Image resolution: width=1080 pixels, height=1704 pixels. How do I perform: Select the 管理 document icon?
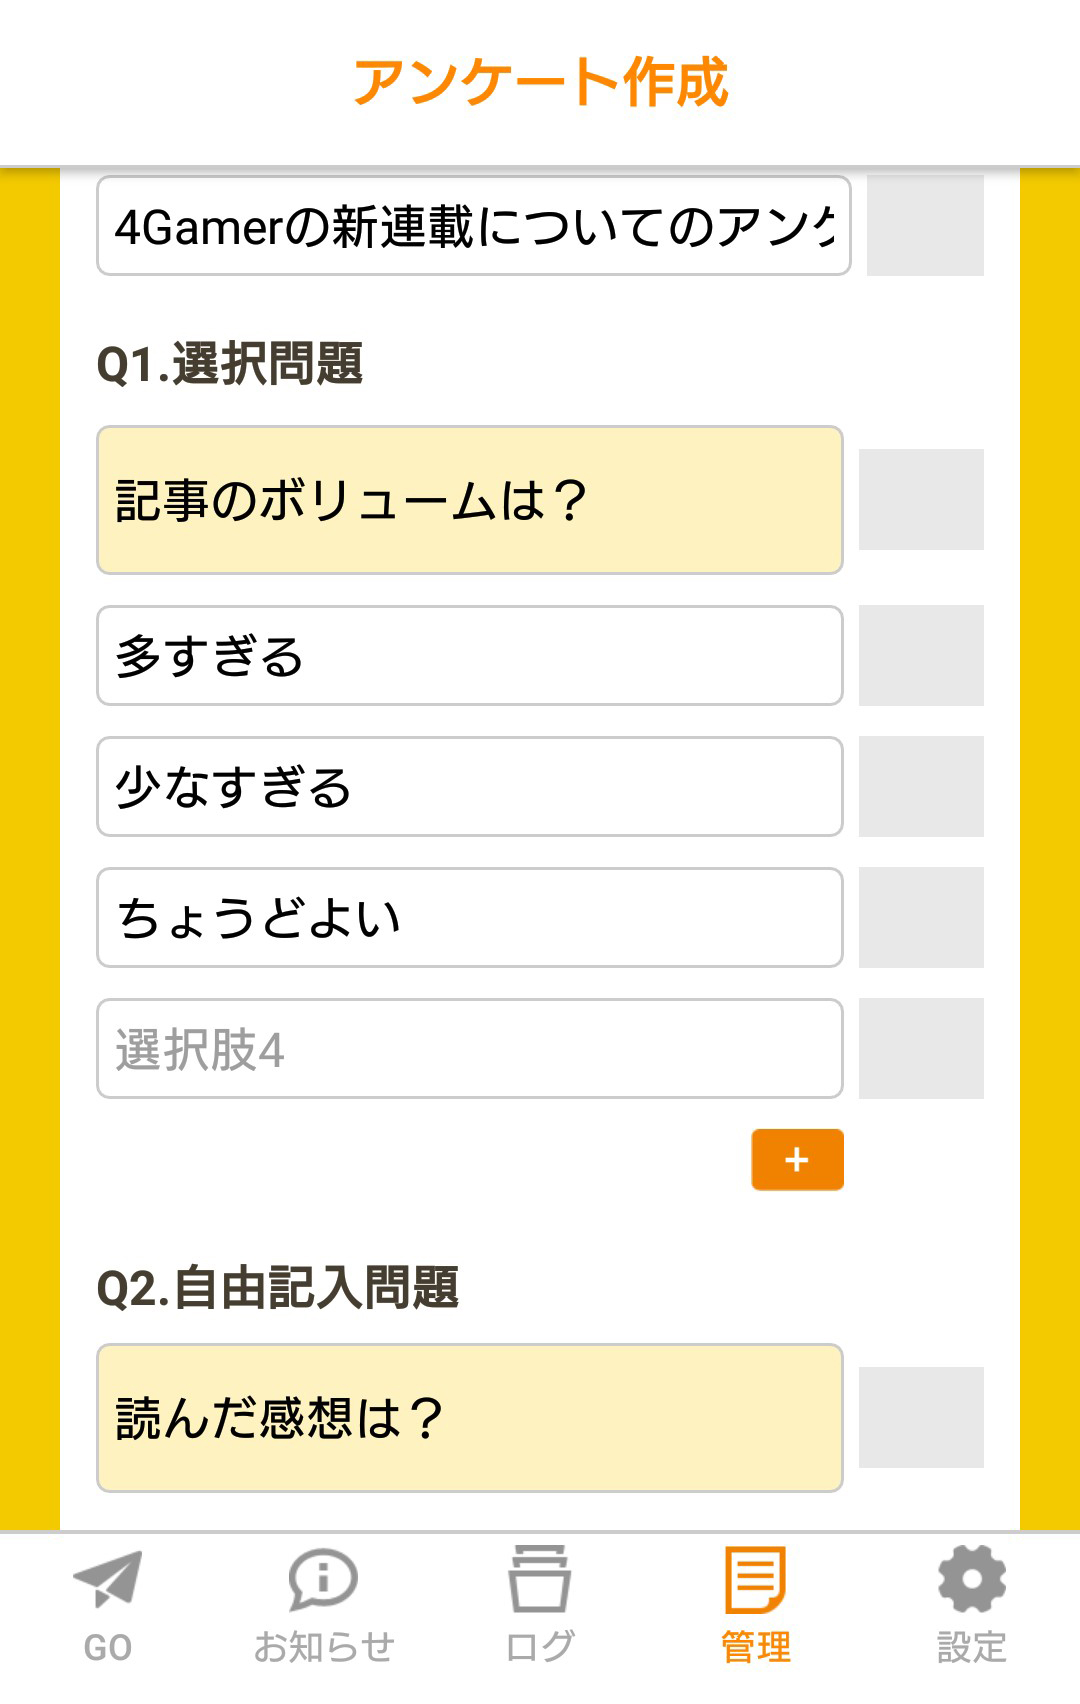(x=756, y=1580)
